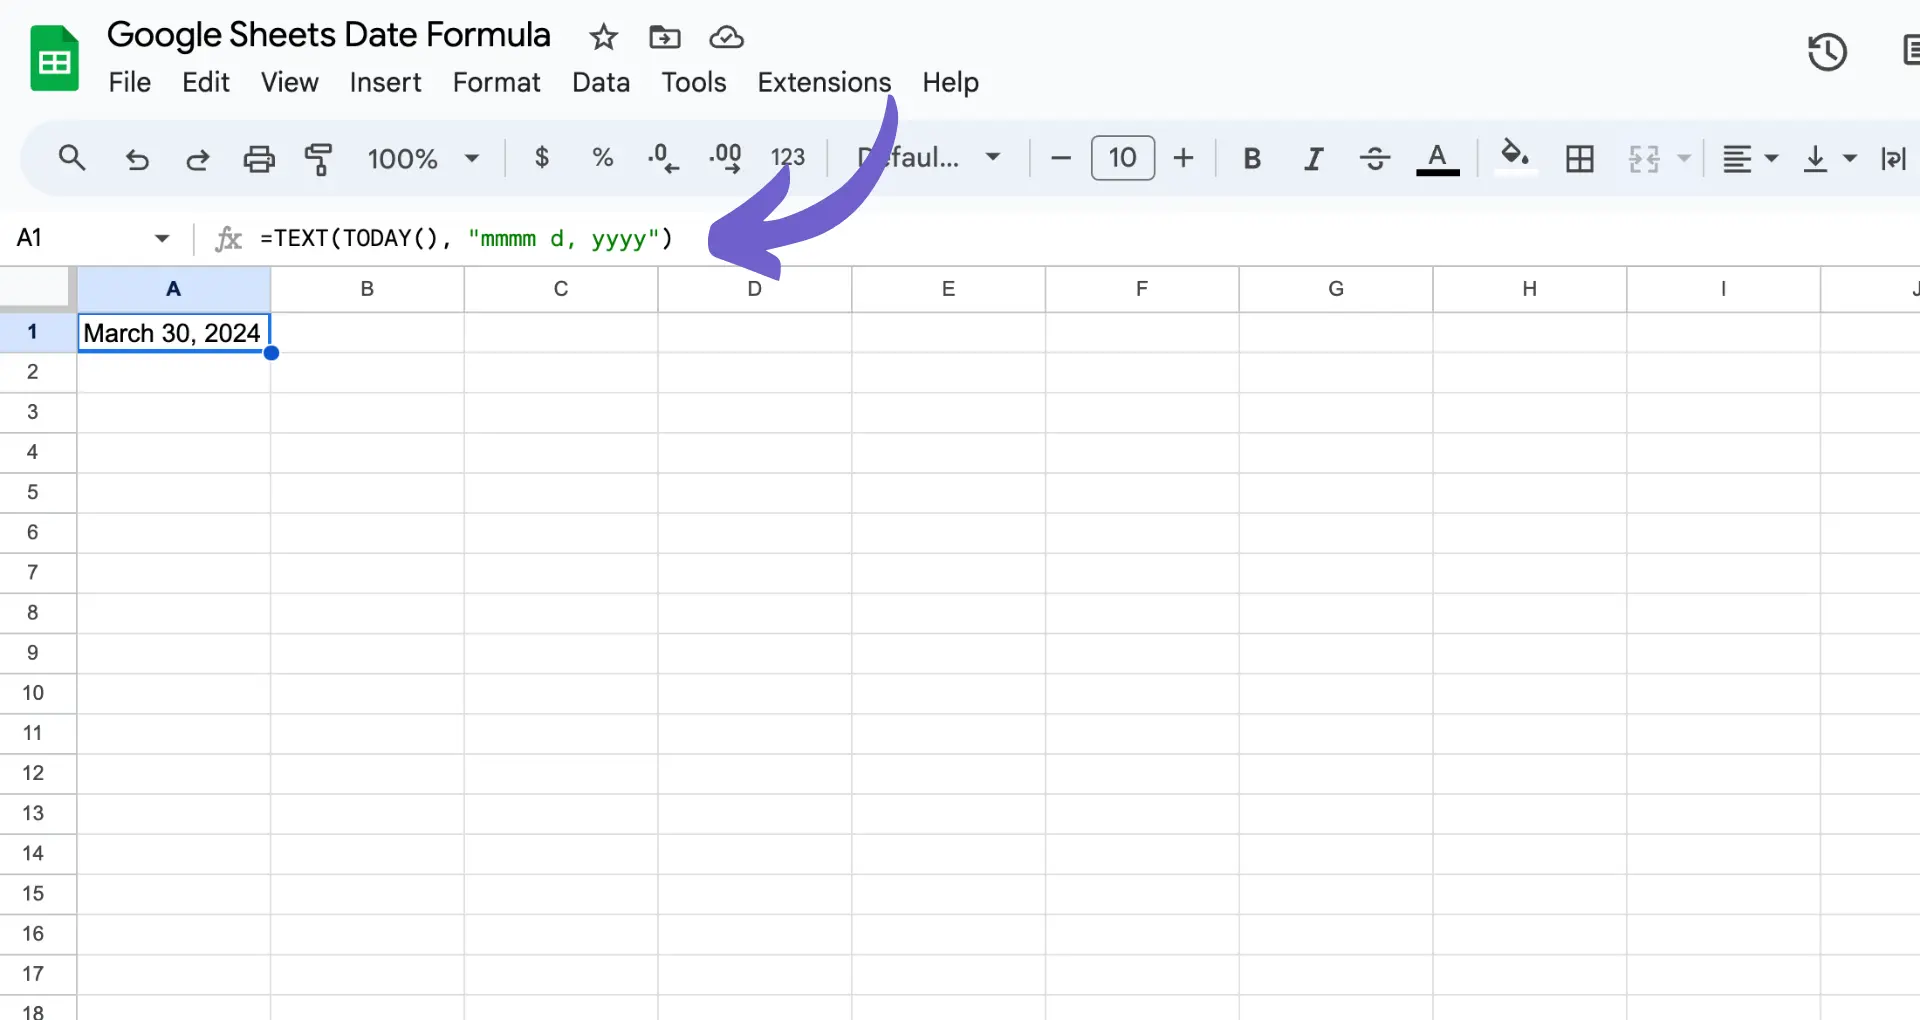Image resolution: width=1920 pixels, height=1020 pixels.
Task: Click the document title Google Sheets Date Formula
Action: (x=329, y=35)
